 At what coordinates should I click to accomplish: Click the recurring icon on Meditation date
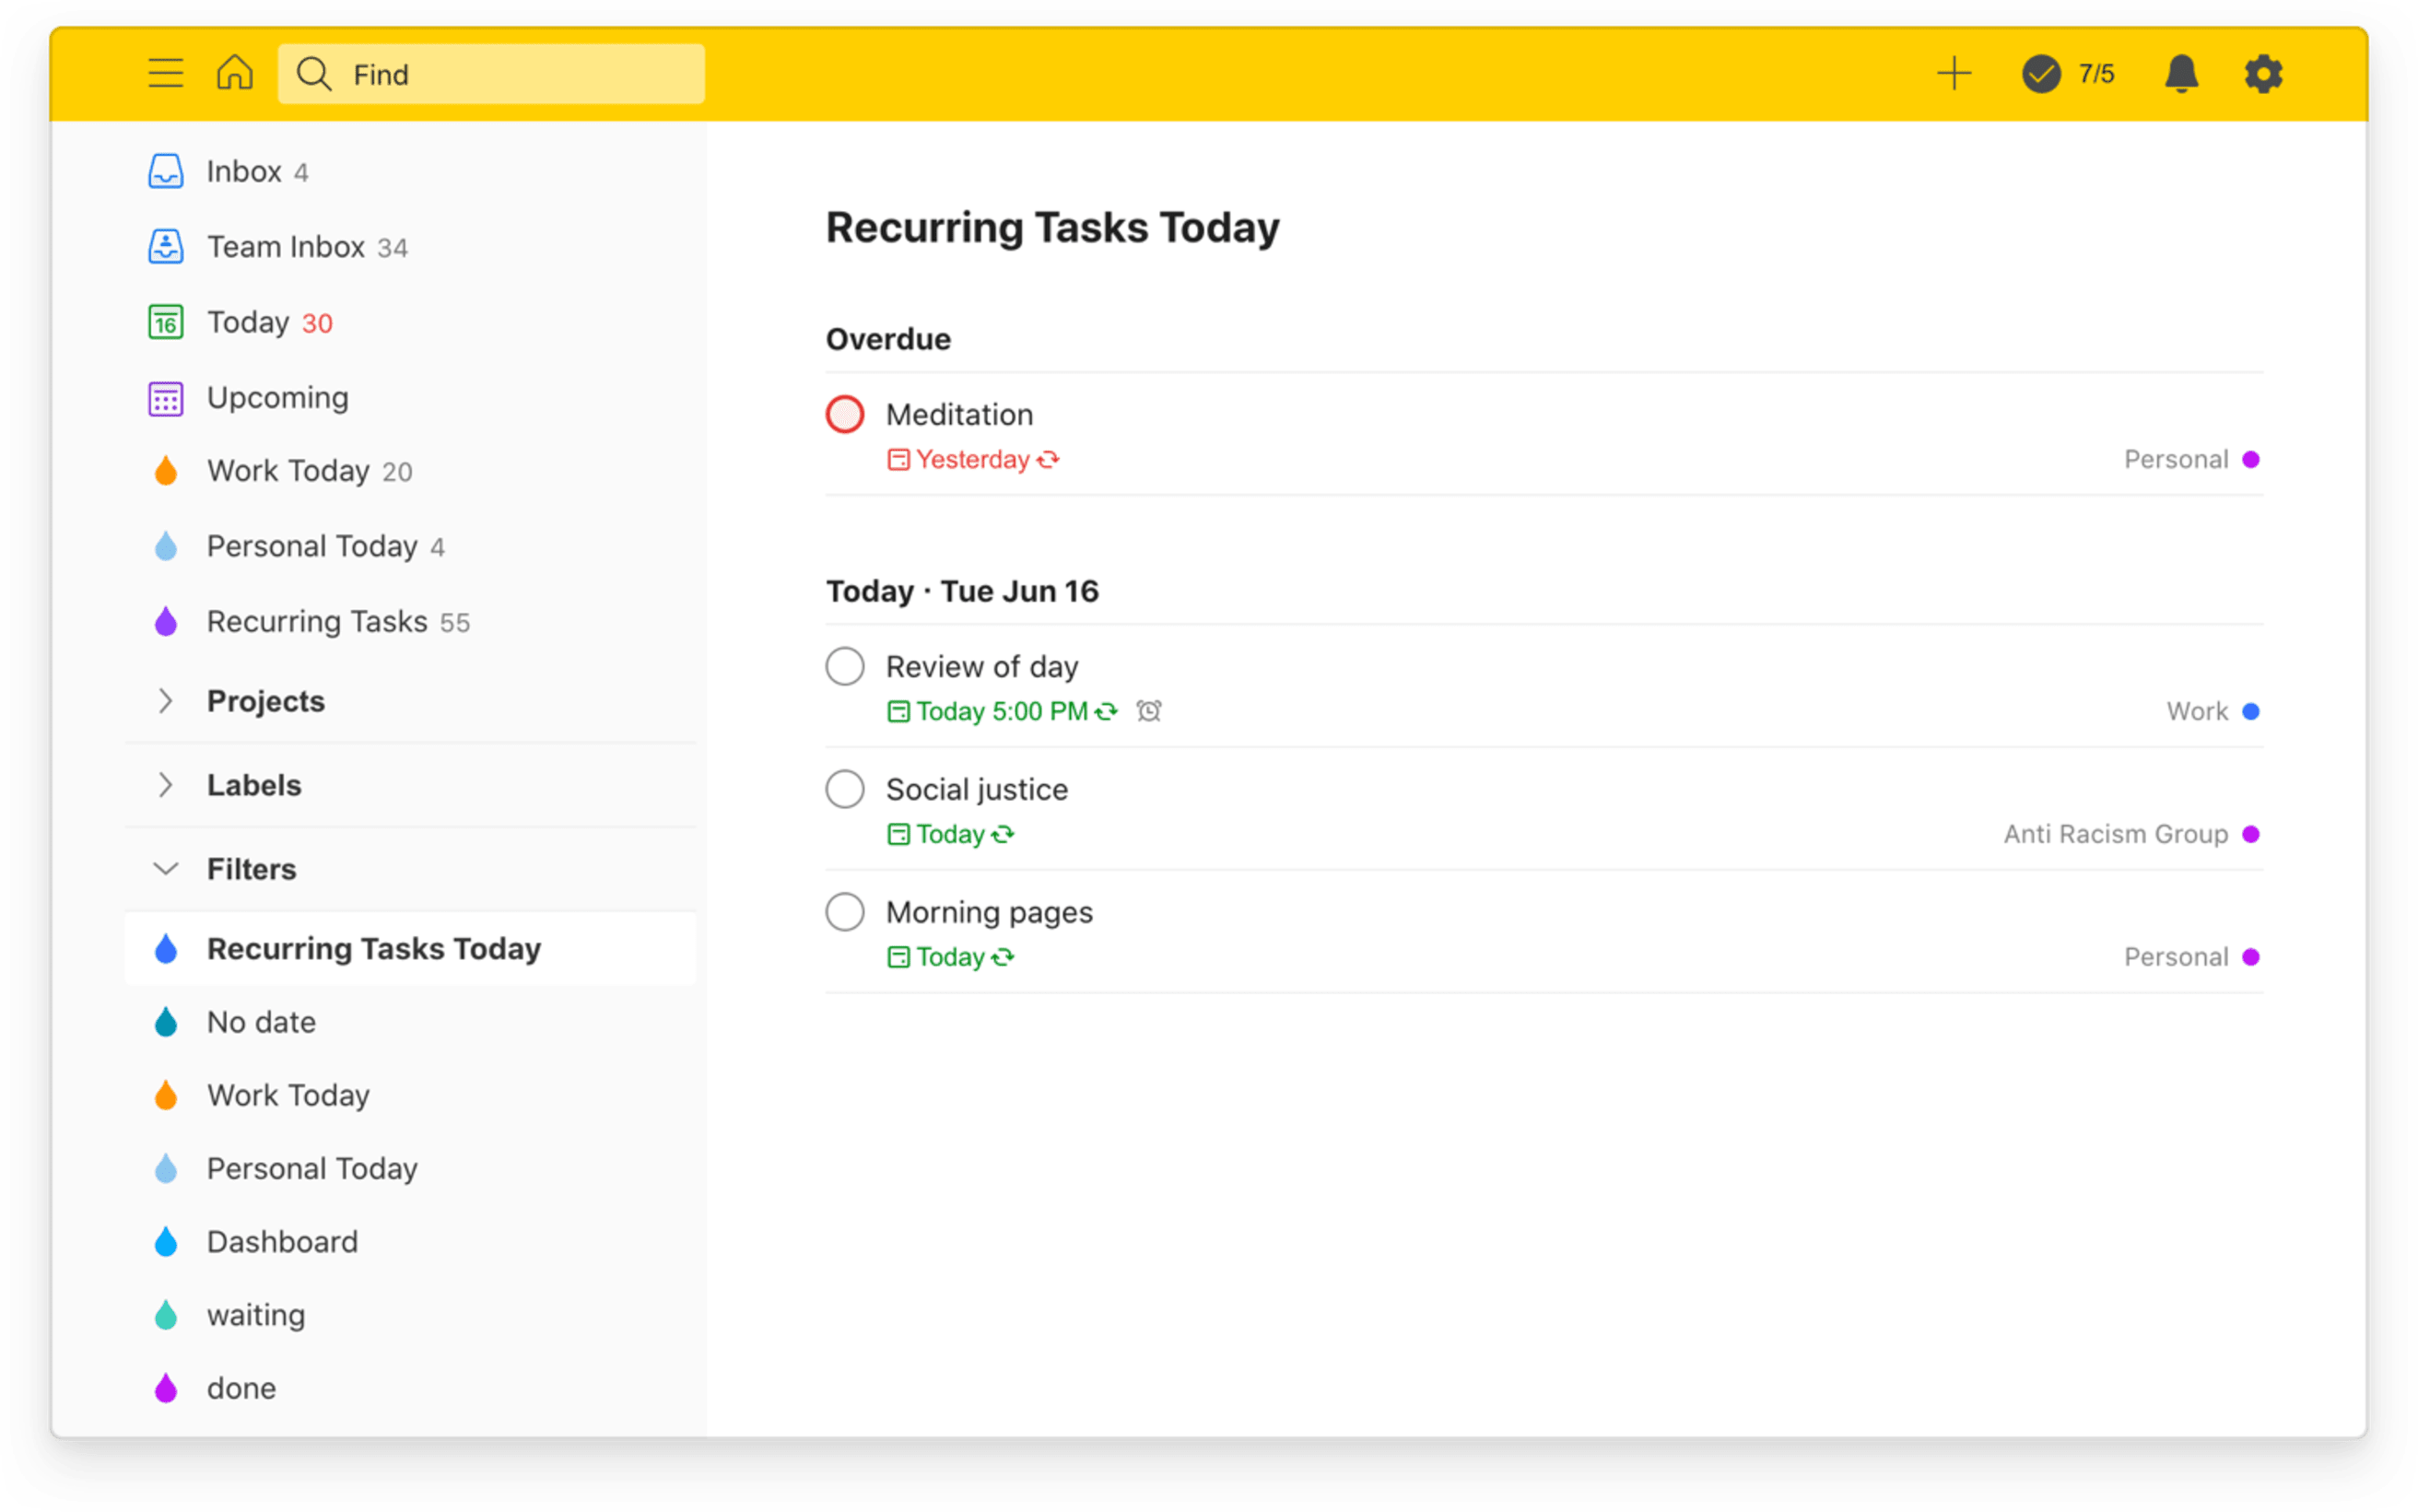pyautogui.click(x=1047, y=460)
